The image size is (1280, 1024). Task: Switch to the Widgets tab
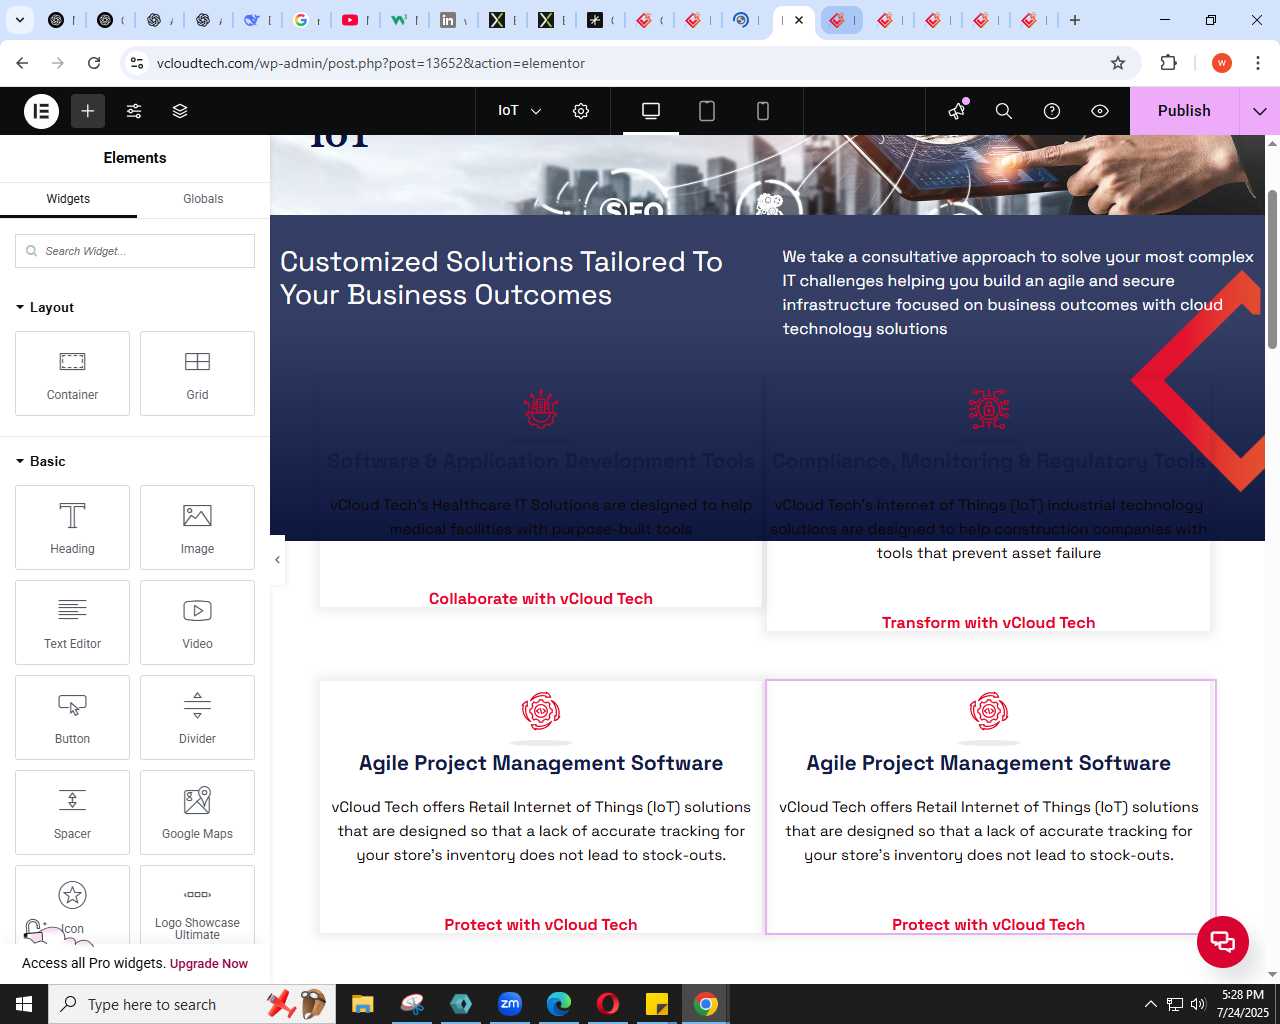[x=68, y=199]
